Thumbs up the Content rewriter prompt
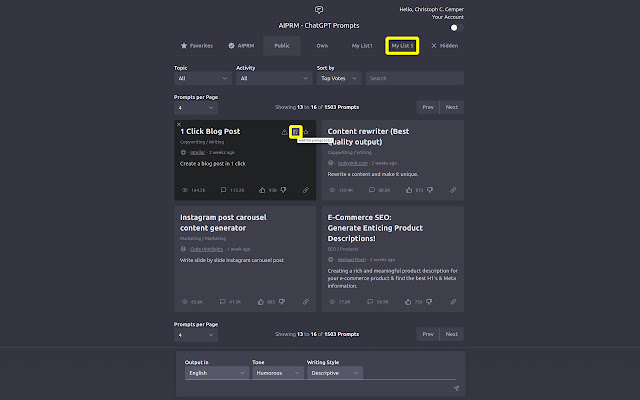640x400 pixels. click(409, 190)
